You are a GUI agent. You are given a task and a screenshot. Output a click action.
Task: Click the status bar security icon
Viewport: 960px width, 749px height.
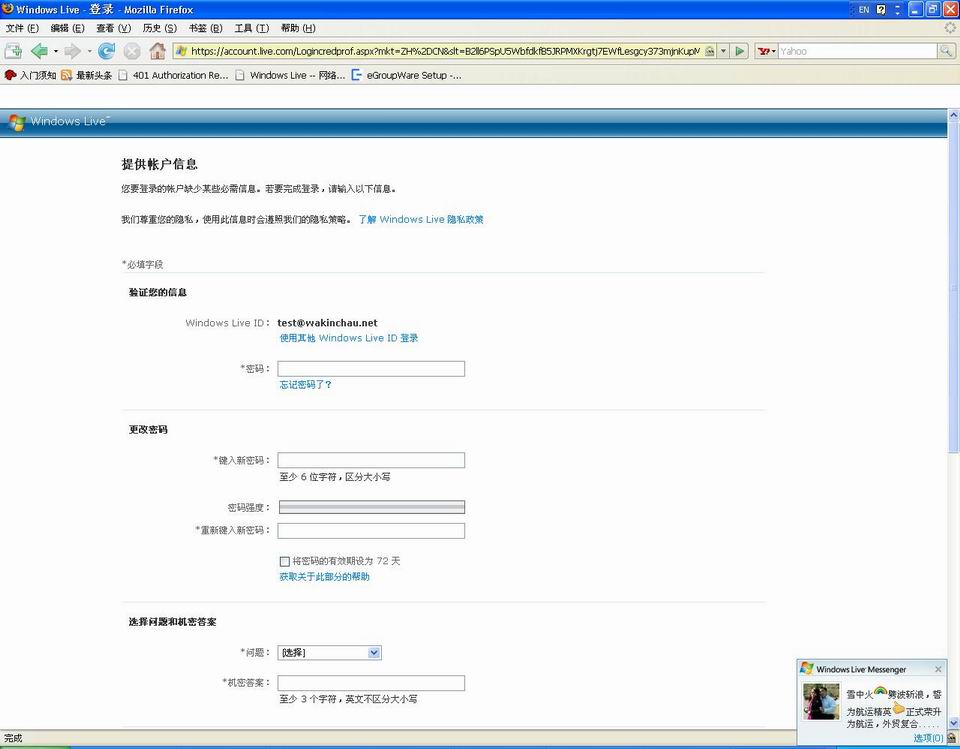pyautogui.click(x=952, y=738)
